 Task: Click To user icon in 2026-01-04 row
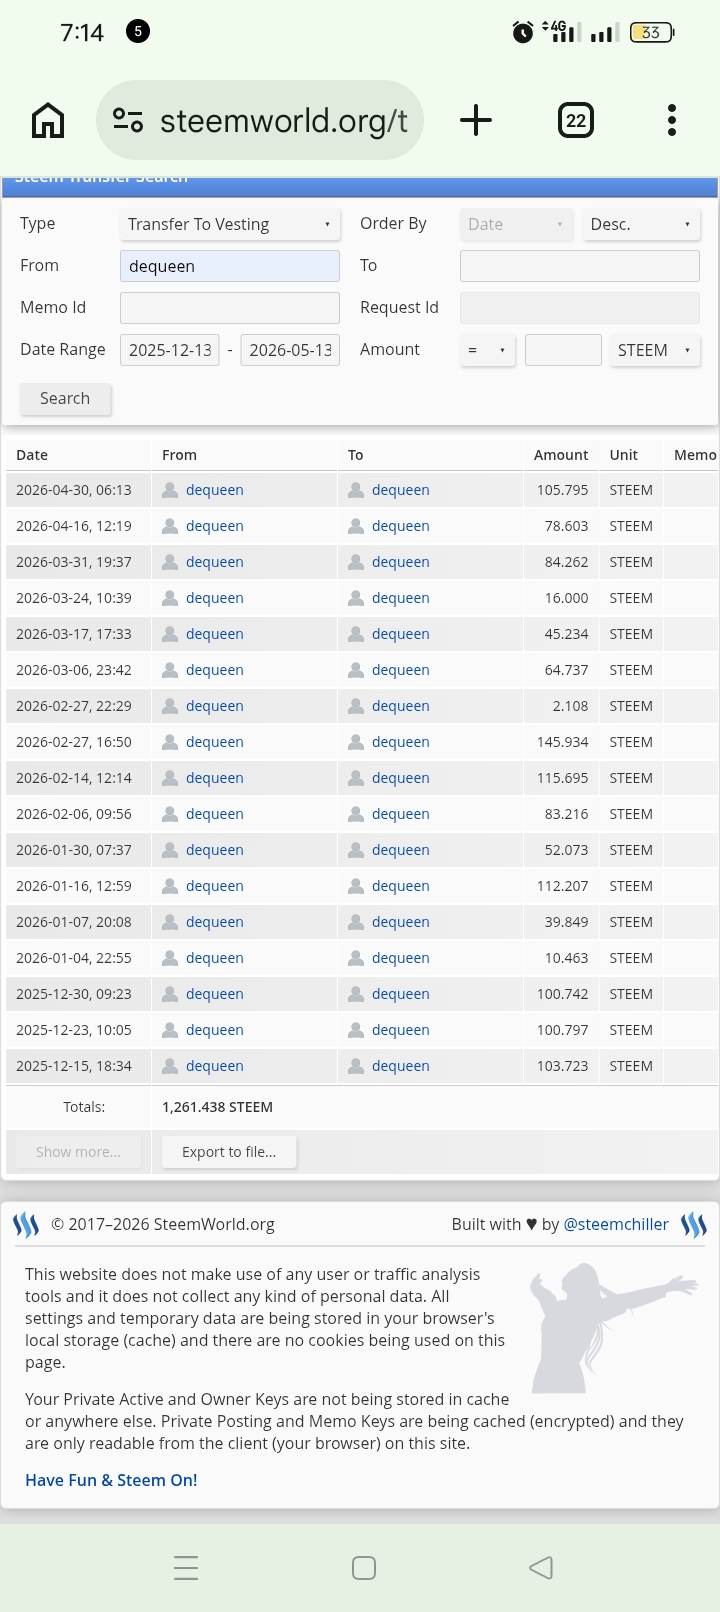point(356,958)
